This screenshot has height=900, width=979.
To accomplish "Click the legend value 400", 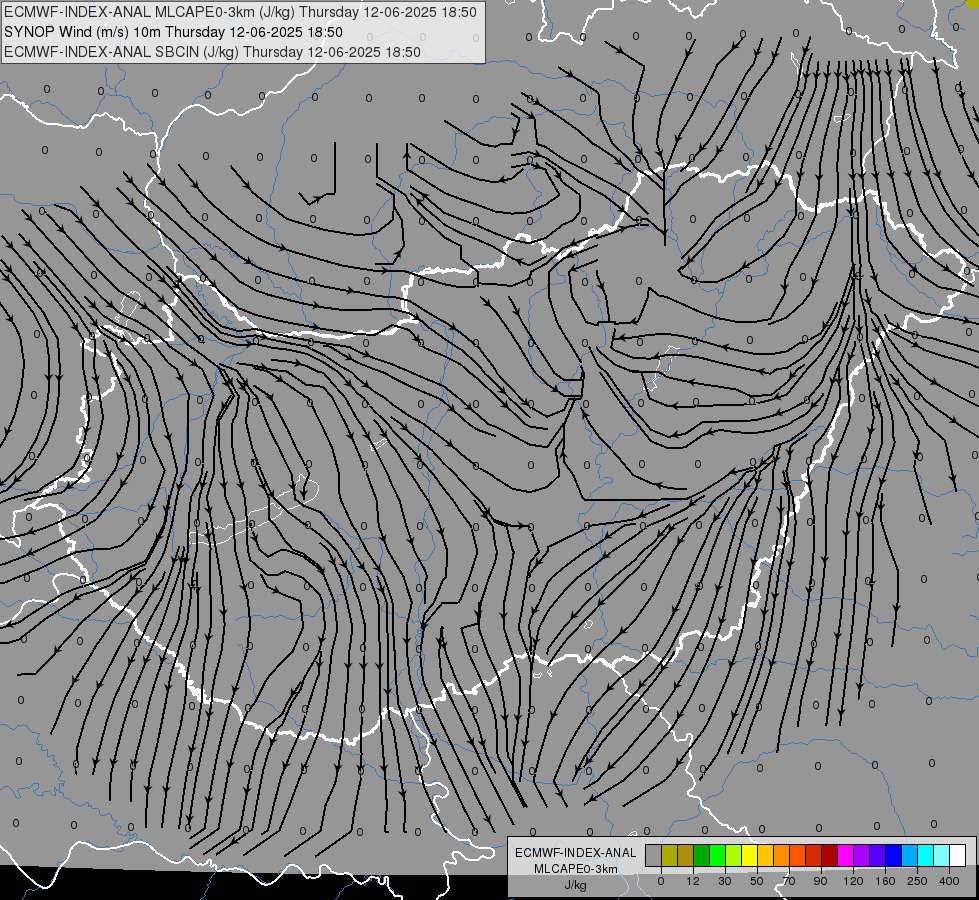I will click(x=949, y=881).
